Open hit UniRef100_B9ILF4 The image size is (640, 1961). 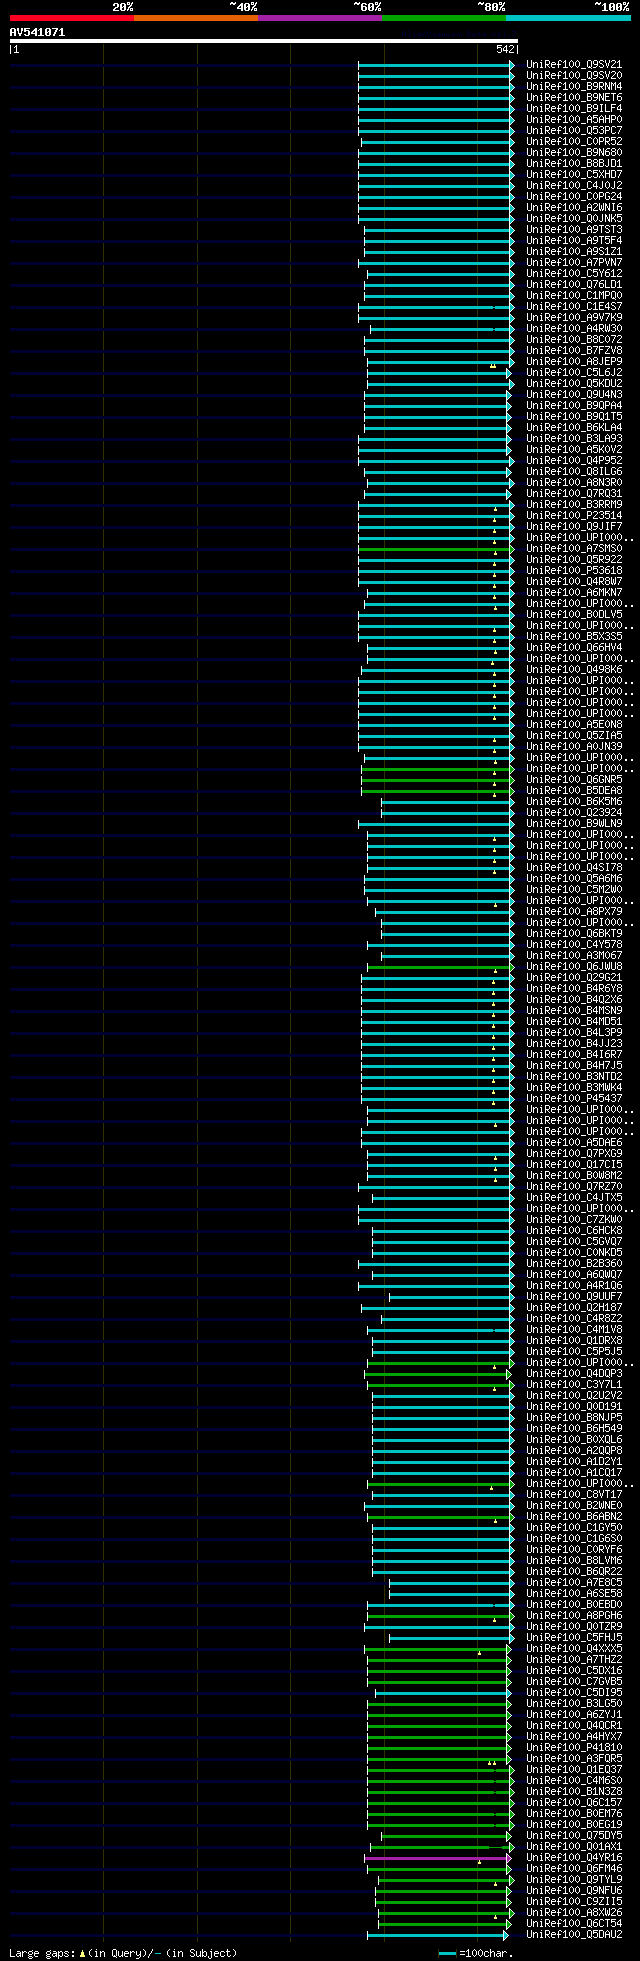[574, 108]
